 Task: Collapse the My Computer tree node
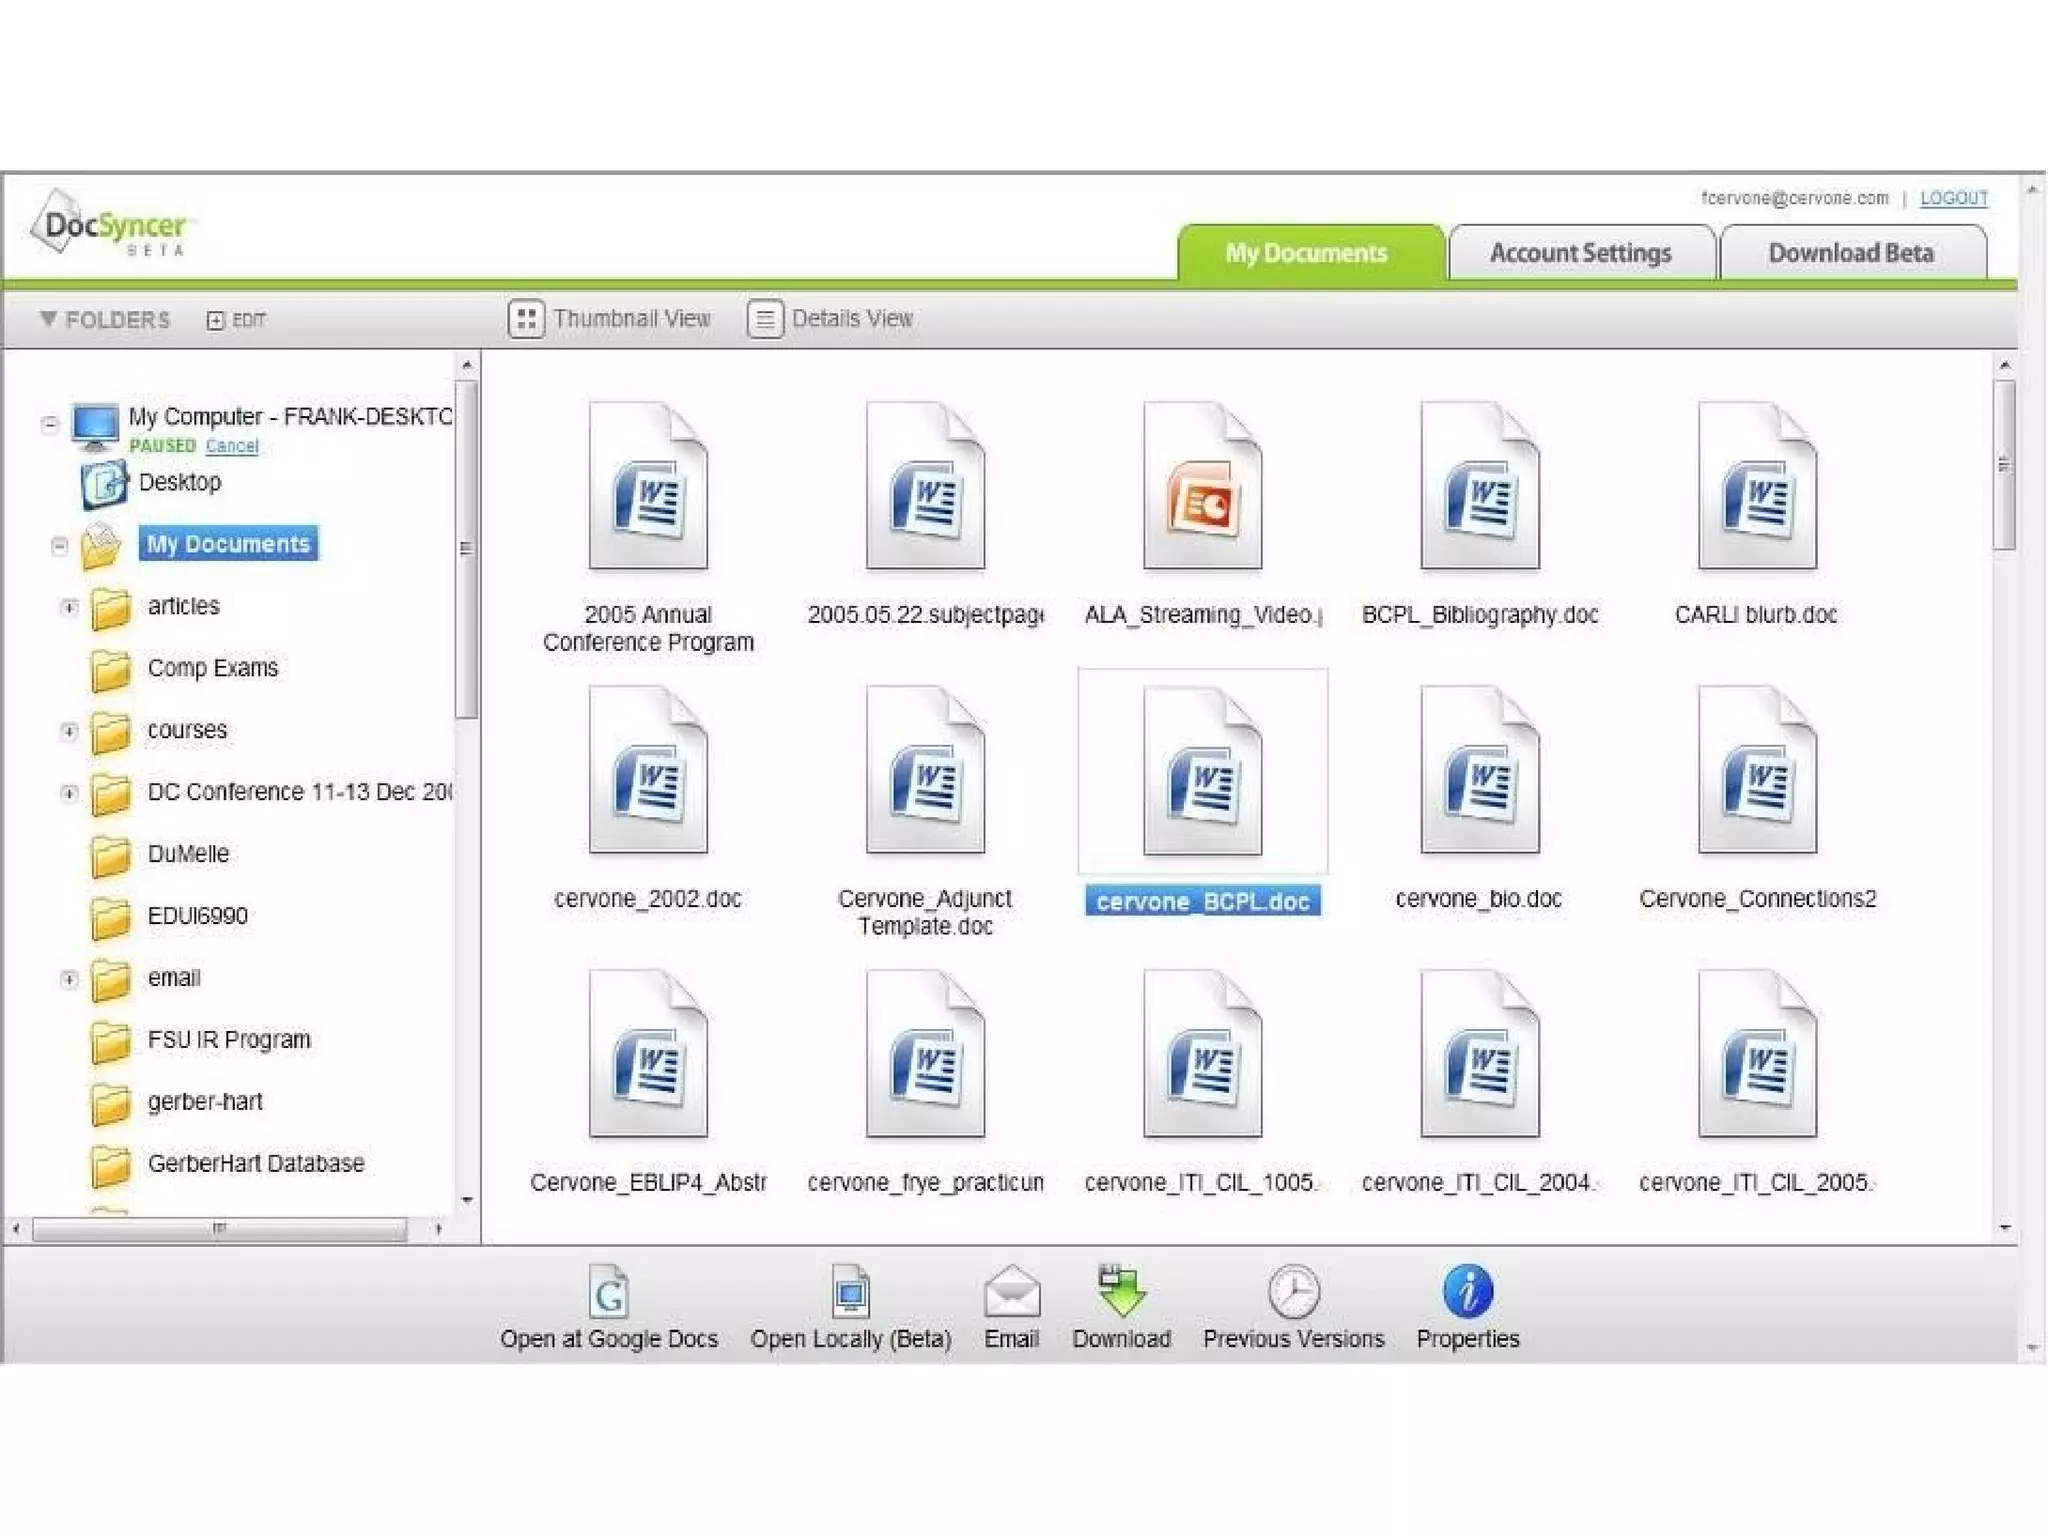click(49, 424)
